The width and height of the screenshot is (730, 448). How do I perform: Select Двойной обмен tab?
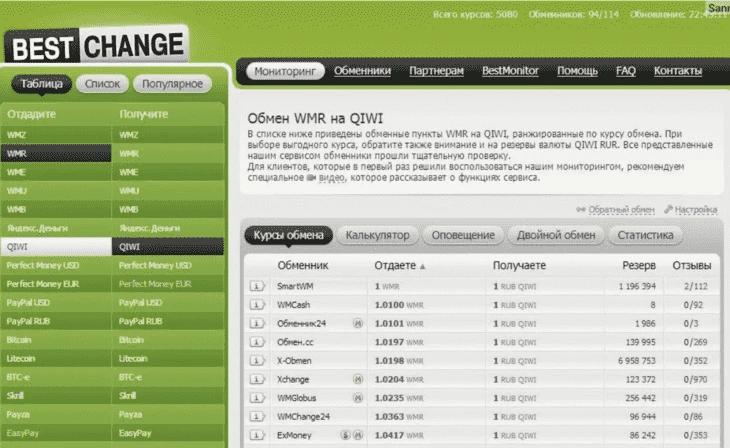point(556,235)
